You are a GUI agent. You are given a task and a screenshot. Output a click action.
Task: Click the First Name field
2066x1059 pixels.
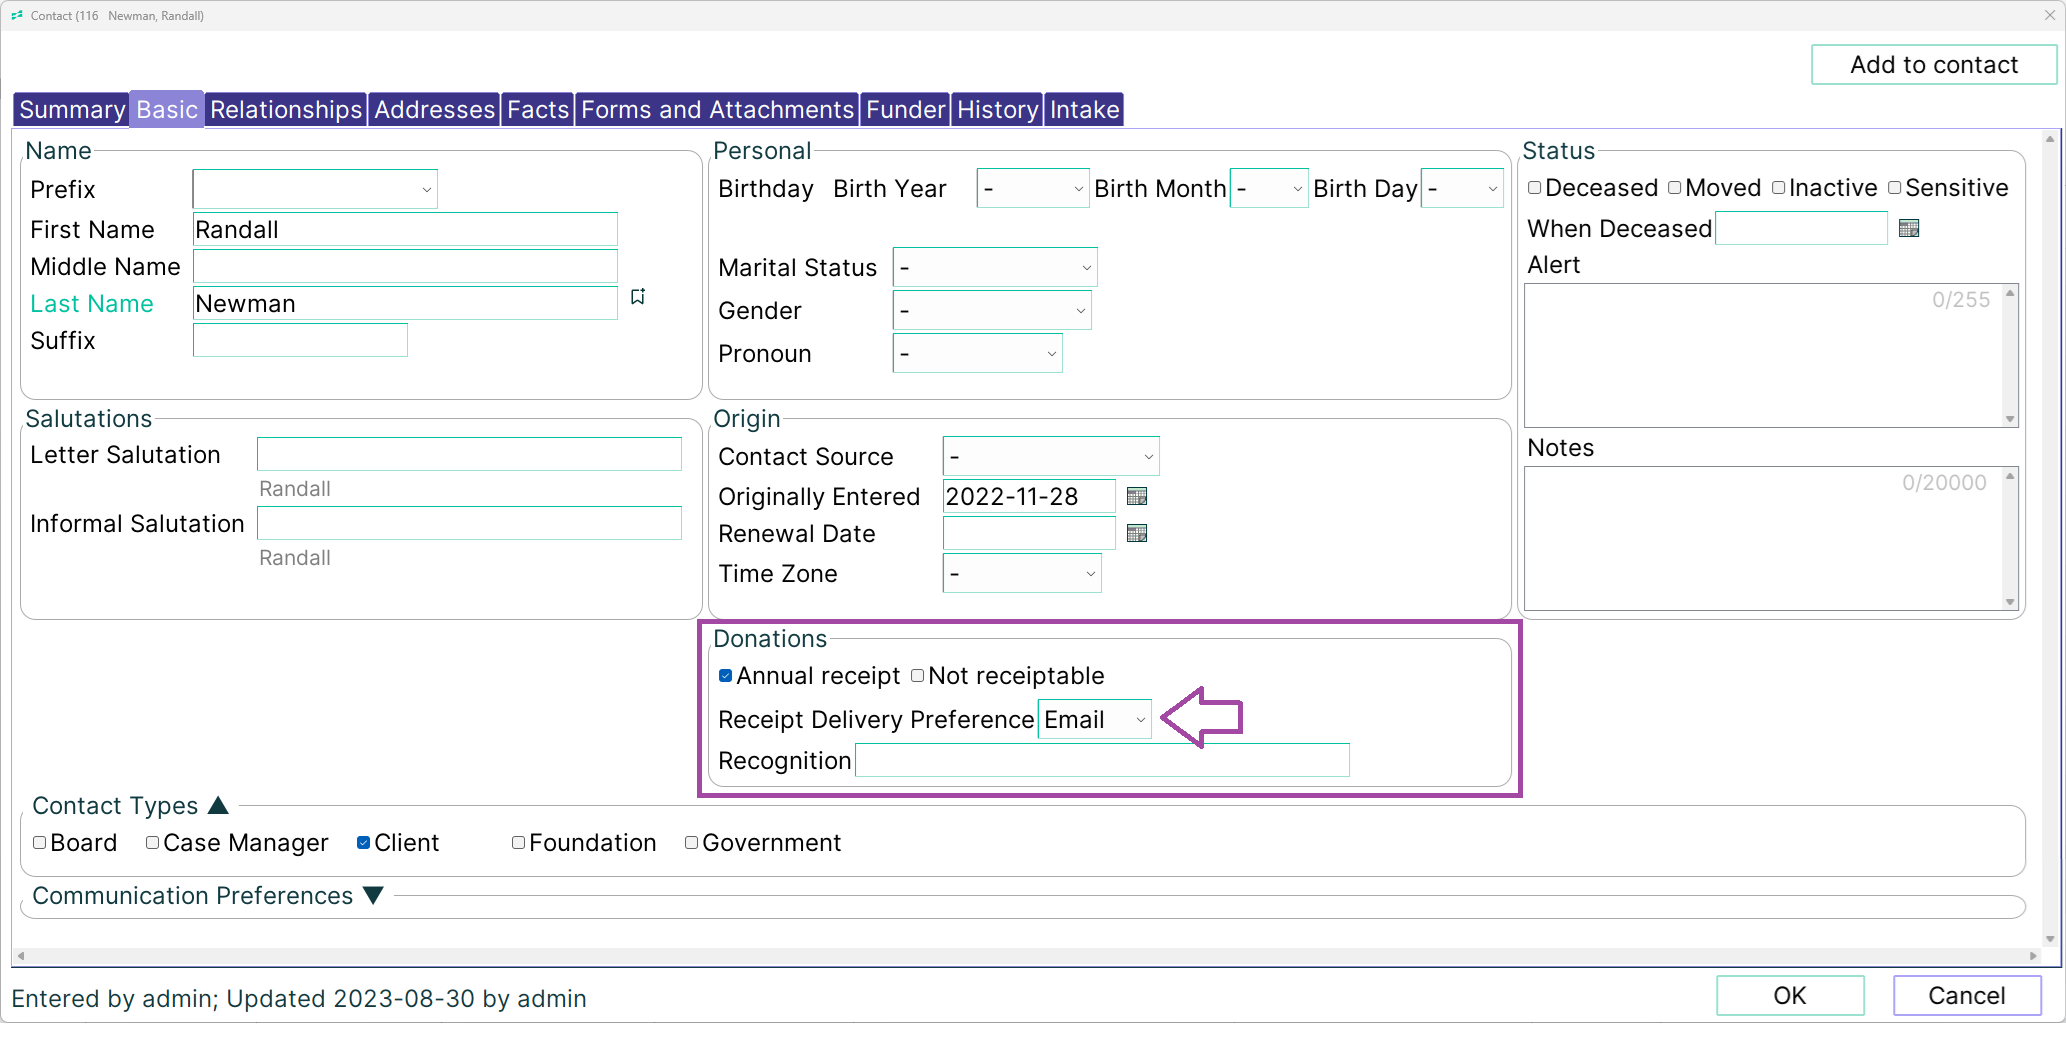coord(405,229)
